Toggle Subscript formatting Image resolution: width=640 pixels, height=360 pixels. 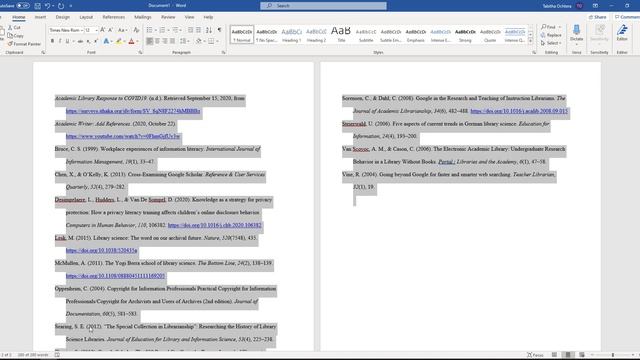(88, 41)
